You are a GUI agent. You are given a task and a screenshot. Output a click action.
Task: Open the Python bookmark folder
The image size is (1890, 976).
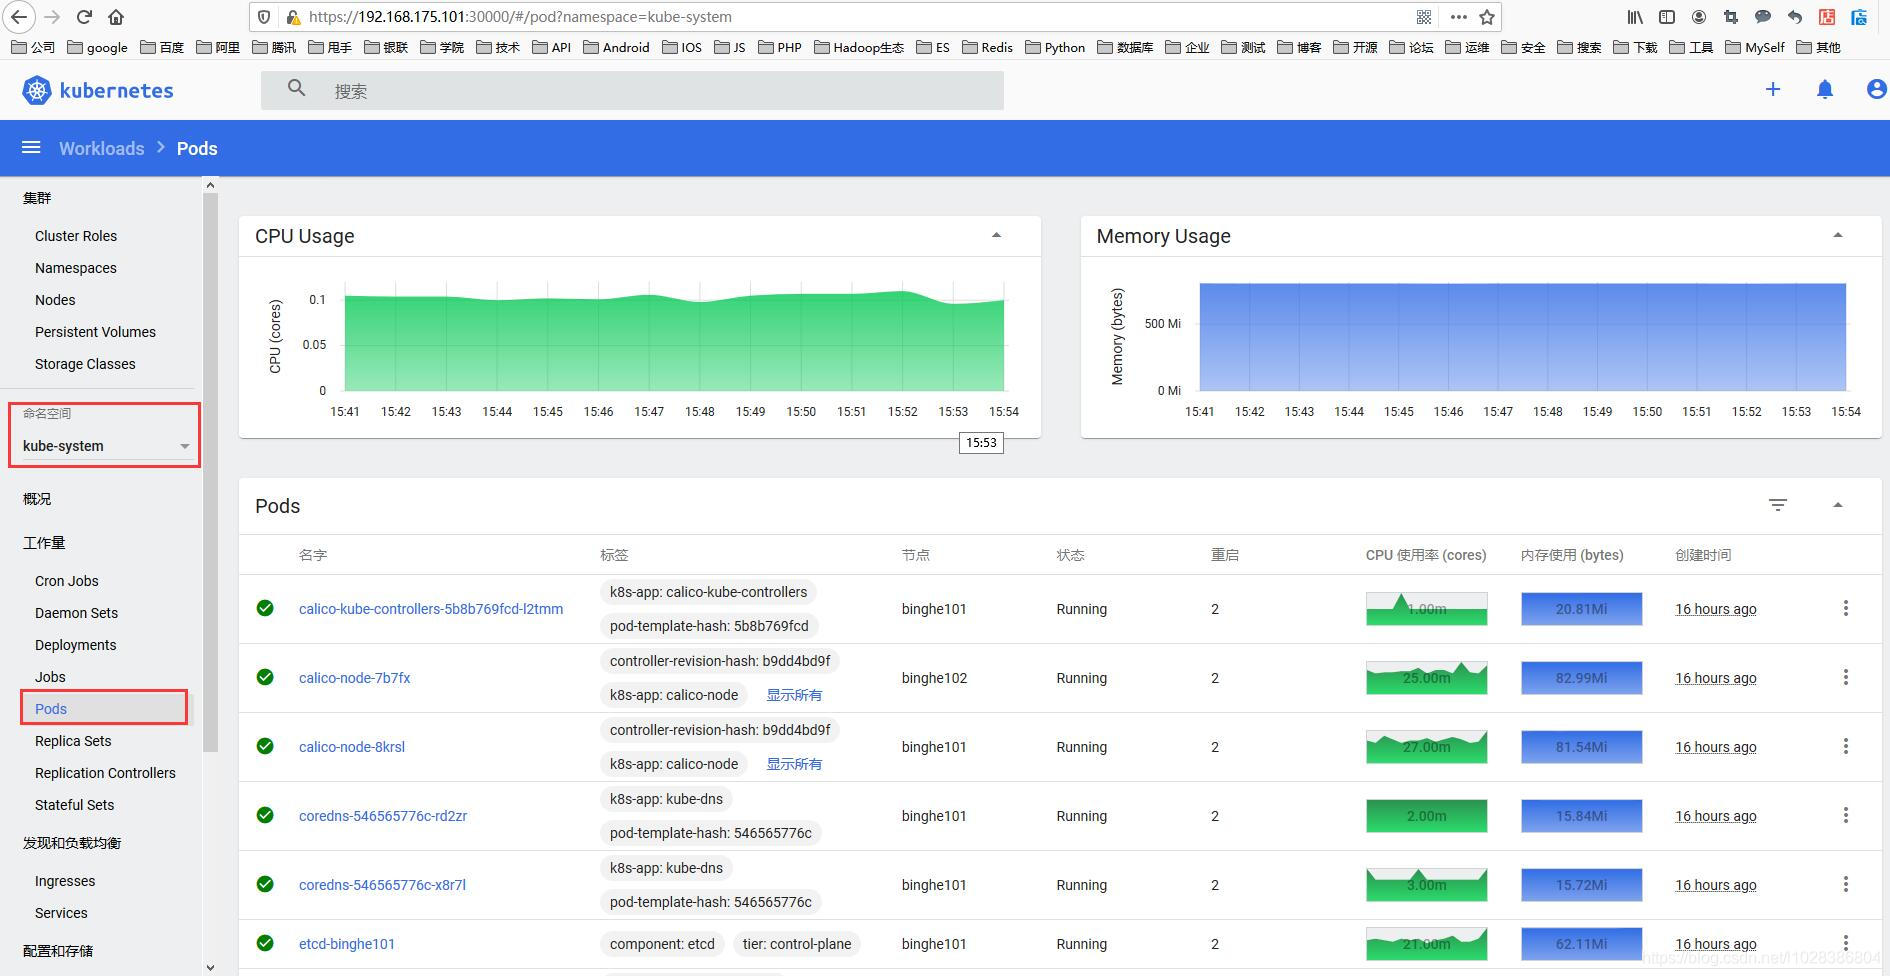click(x=1055, y=47)
